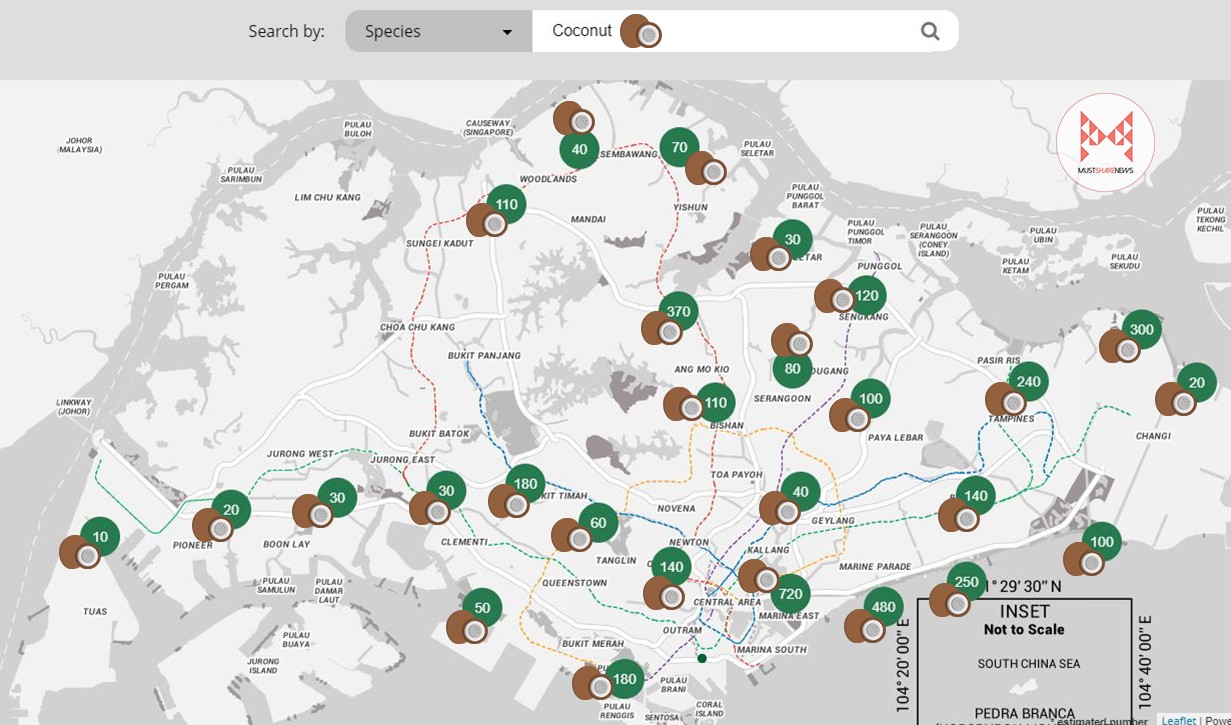The width and height of the screenshot is (1231, 725).
Task: Click the magnifier search icon
Action: click(x=930, y=31)
